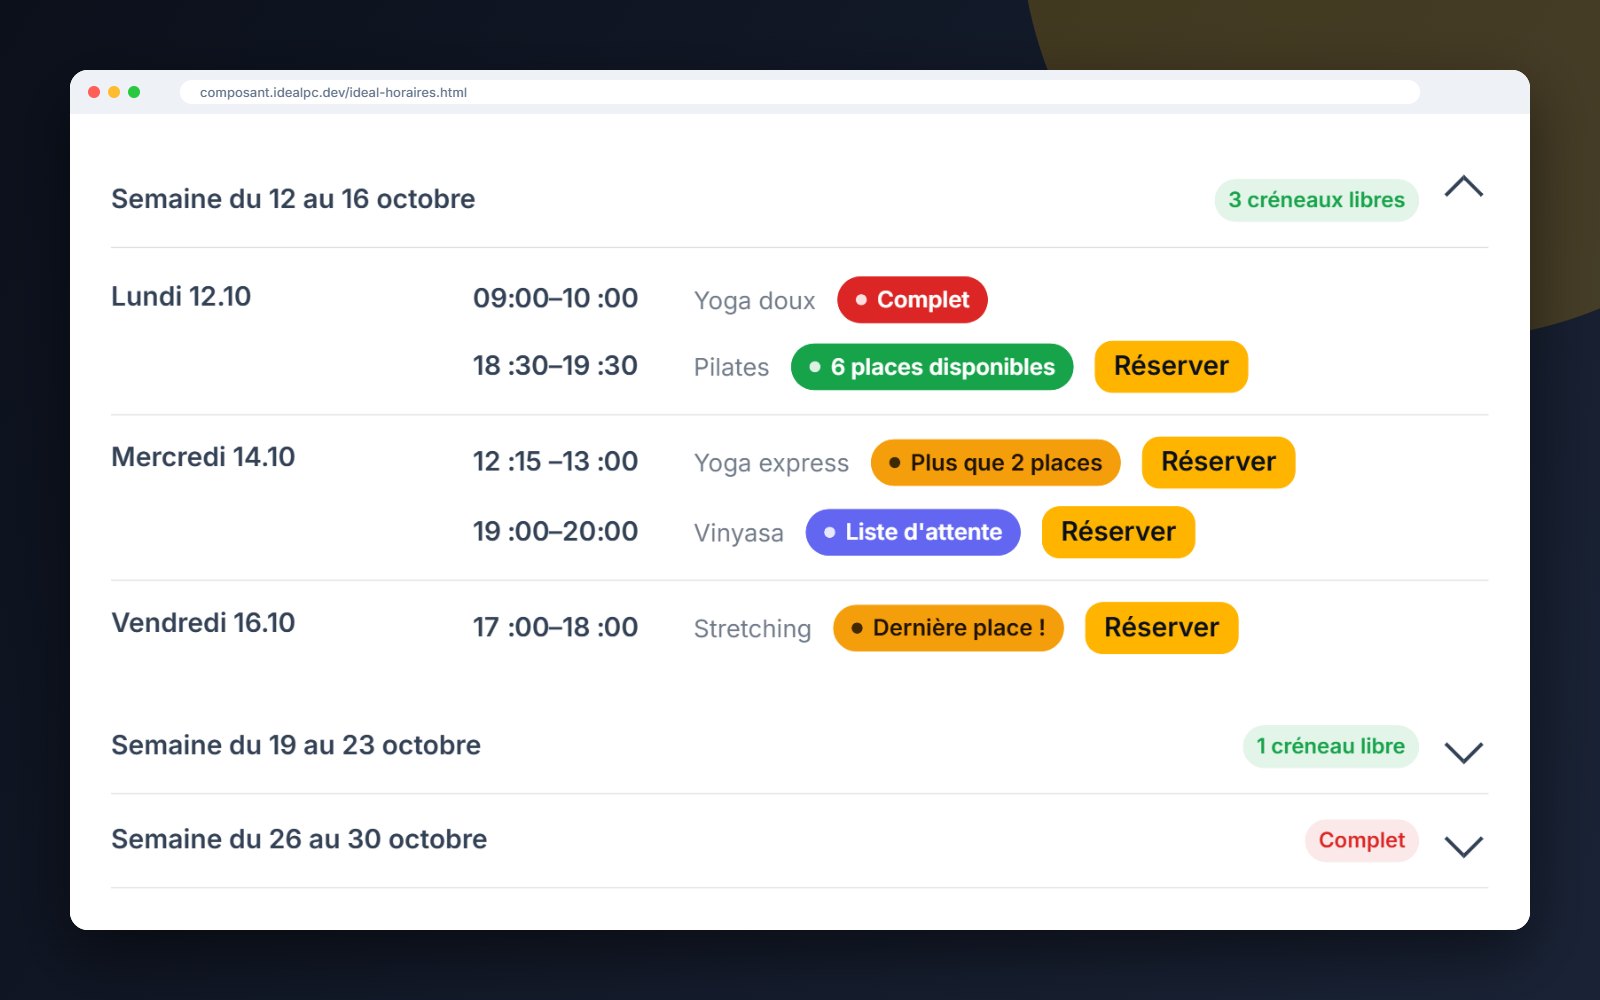Click the Yoga express class name
Viewport: 1600px width, 1000px height.
tap(771, 464)
